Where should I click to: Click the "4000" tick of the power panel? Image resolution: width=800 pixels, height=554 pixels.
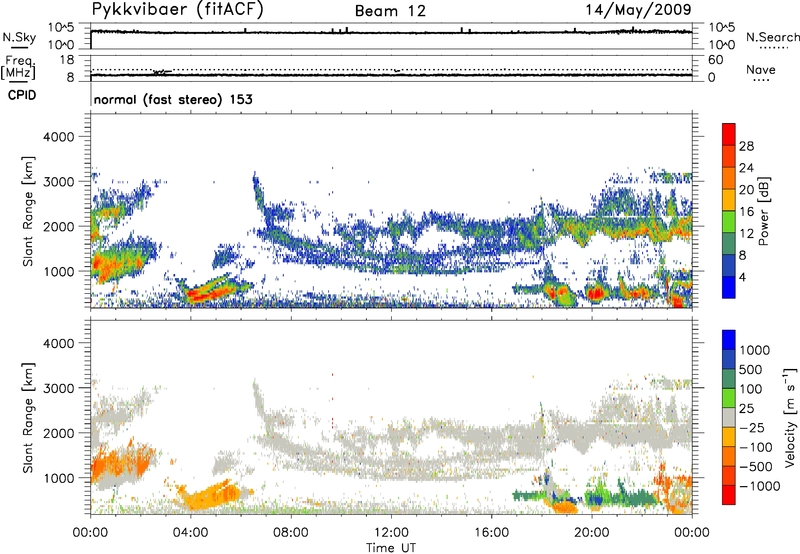(58, 137)
